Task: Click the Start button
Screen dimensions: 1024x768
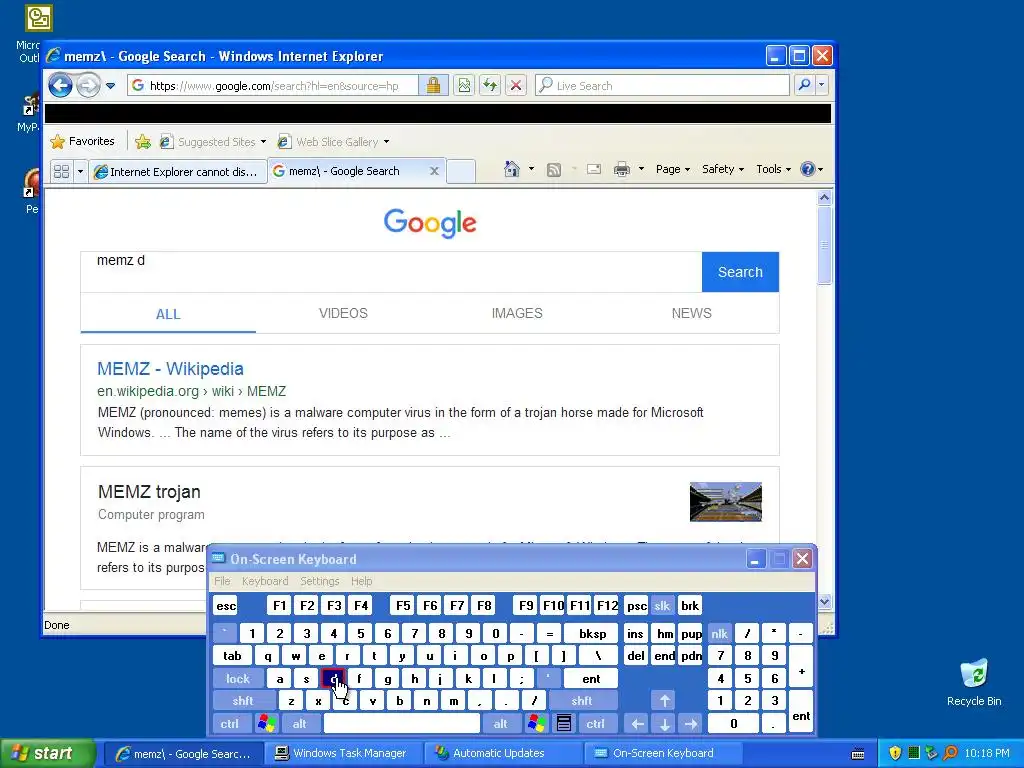Action: [47, 753]
